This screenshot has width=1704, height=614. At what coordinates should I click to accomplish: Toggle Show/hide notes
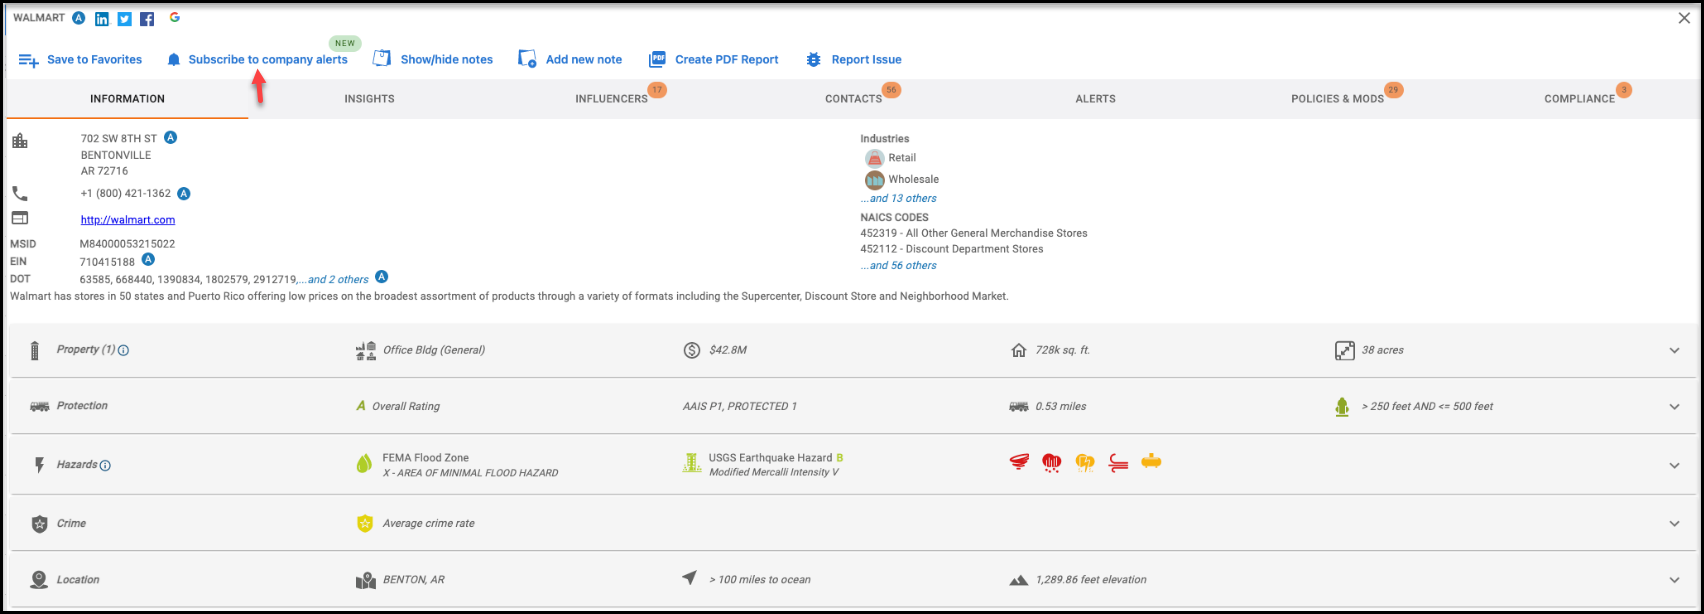[x=433, y=60]
